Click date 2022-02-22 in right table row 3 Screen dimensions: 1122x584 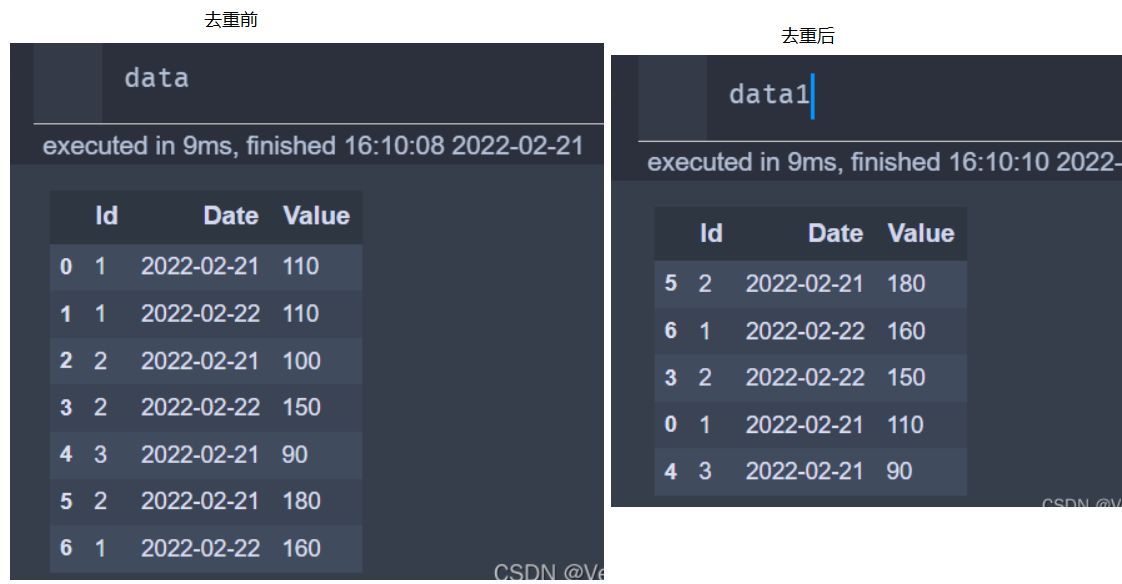(805, 377)
